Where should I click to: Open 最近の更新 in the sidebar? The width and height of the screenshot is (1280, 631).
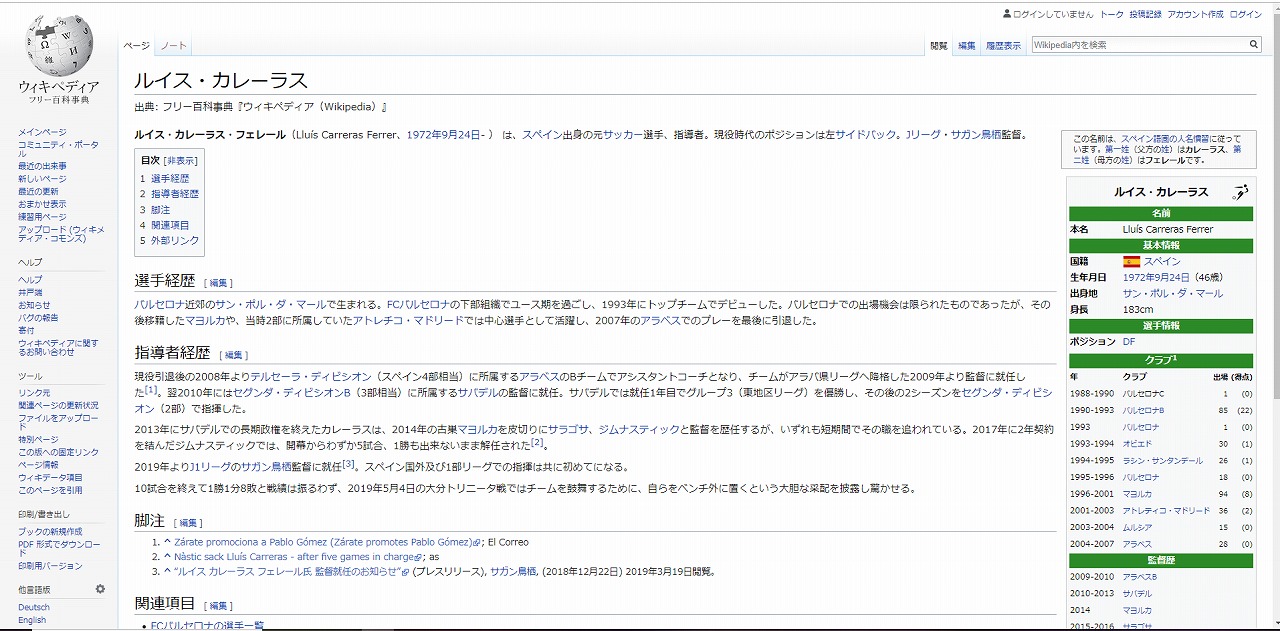[38, 192]
